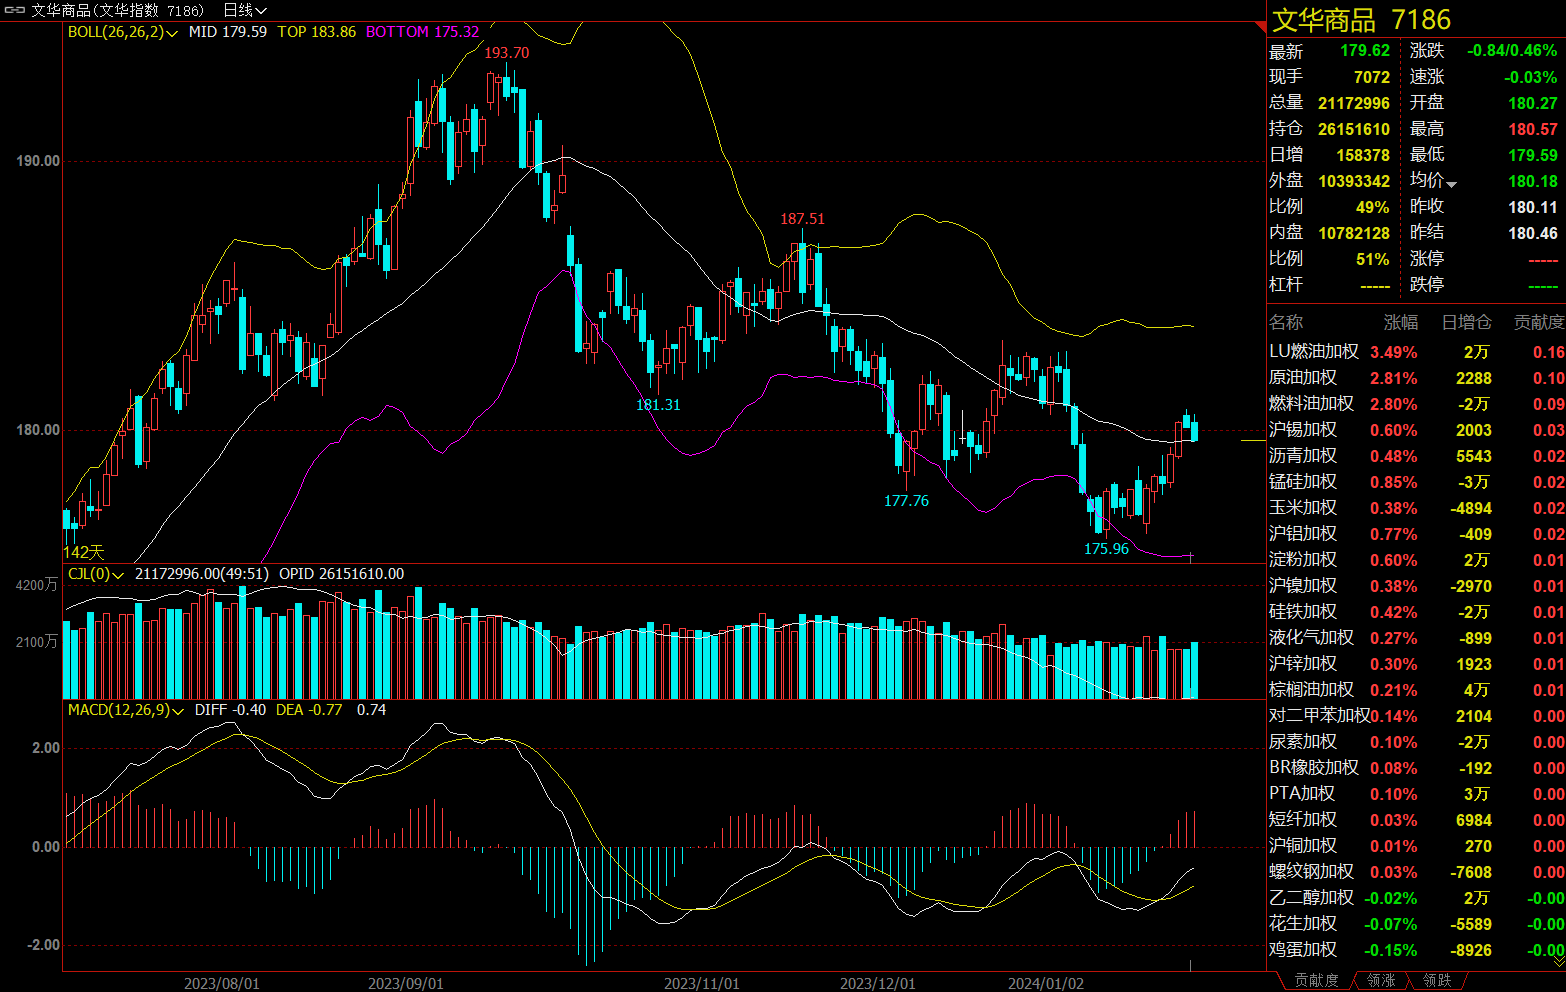
Task: Click the 最高 value 180.57
Action: [x=1533, y=129]
